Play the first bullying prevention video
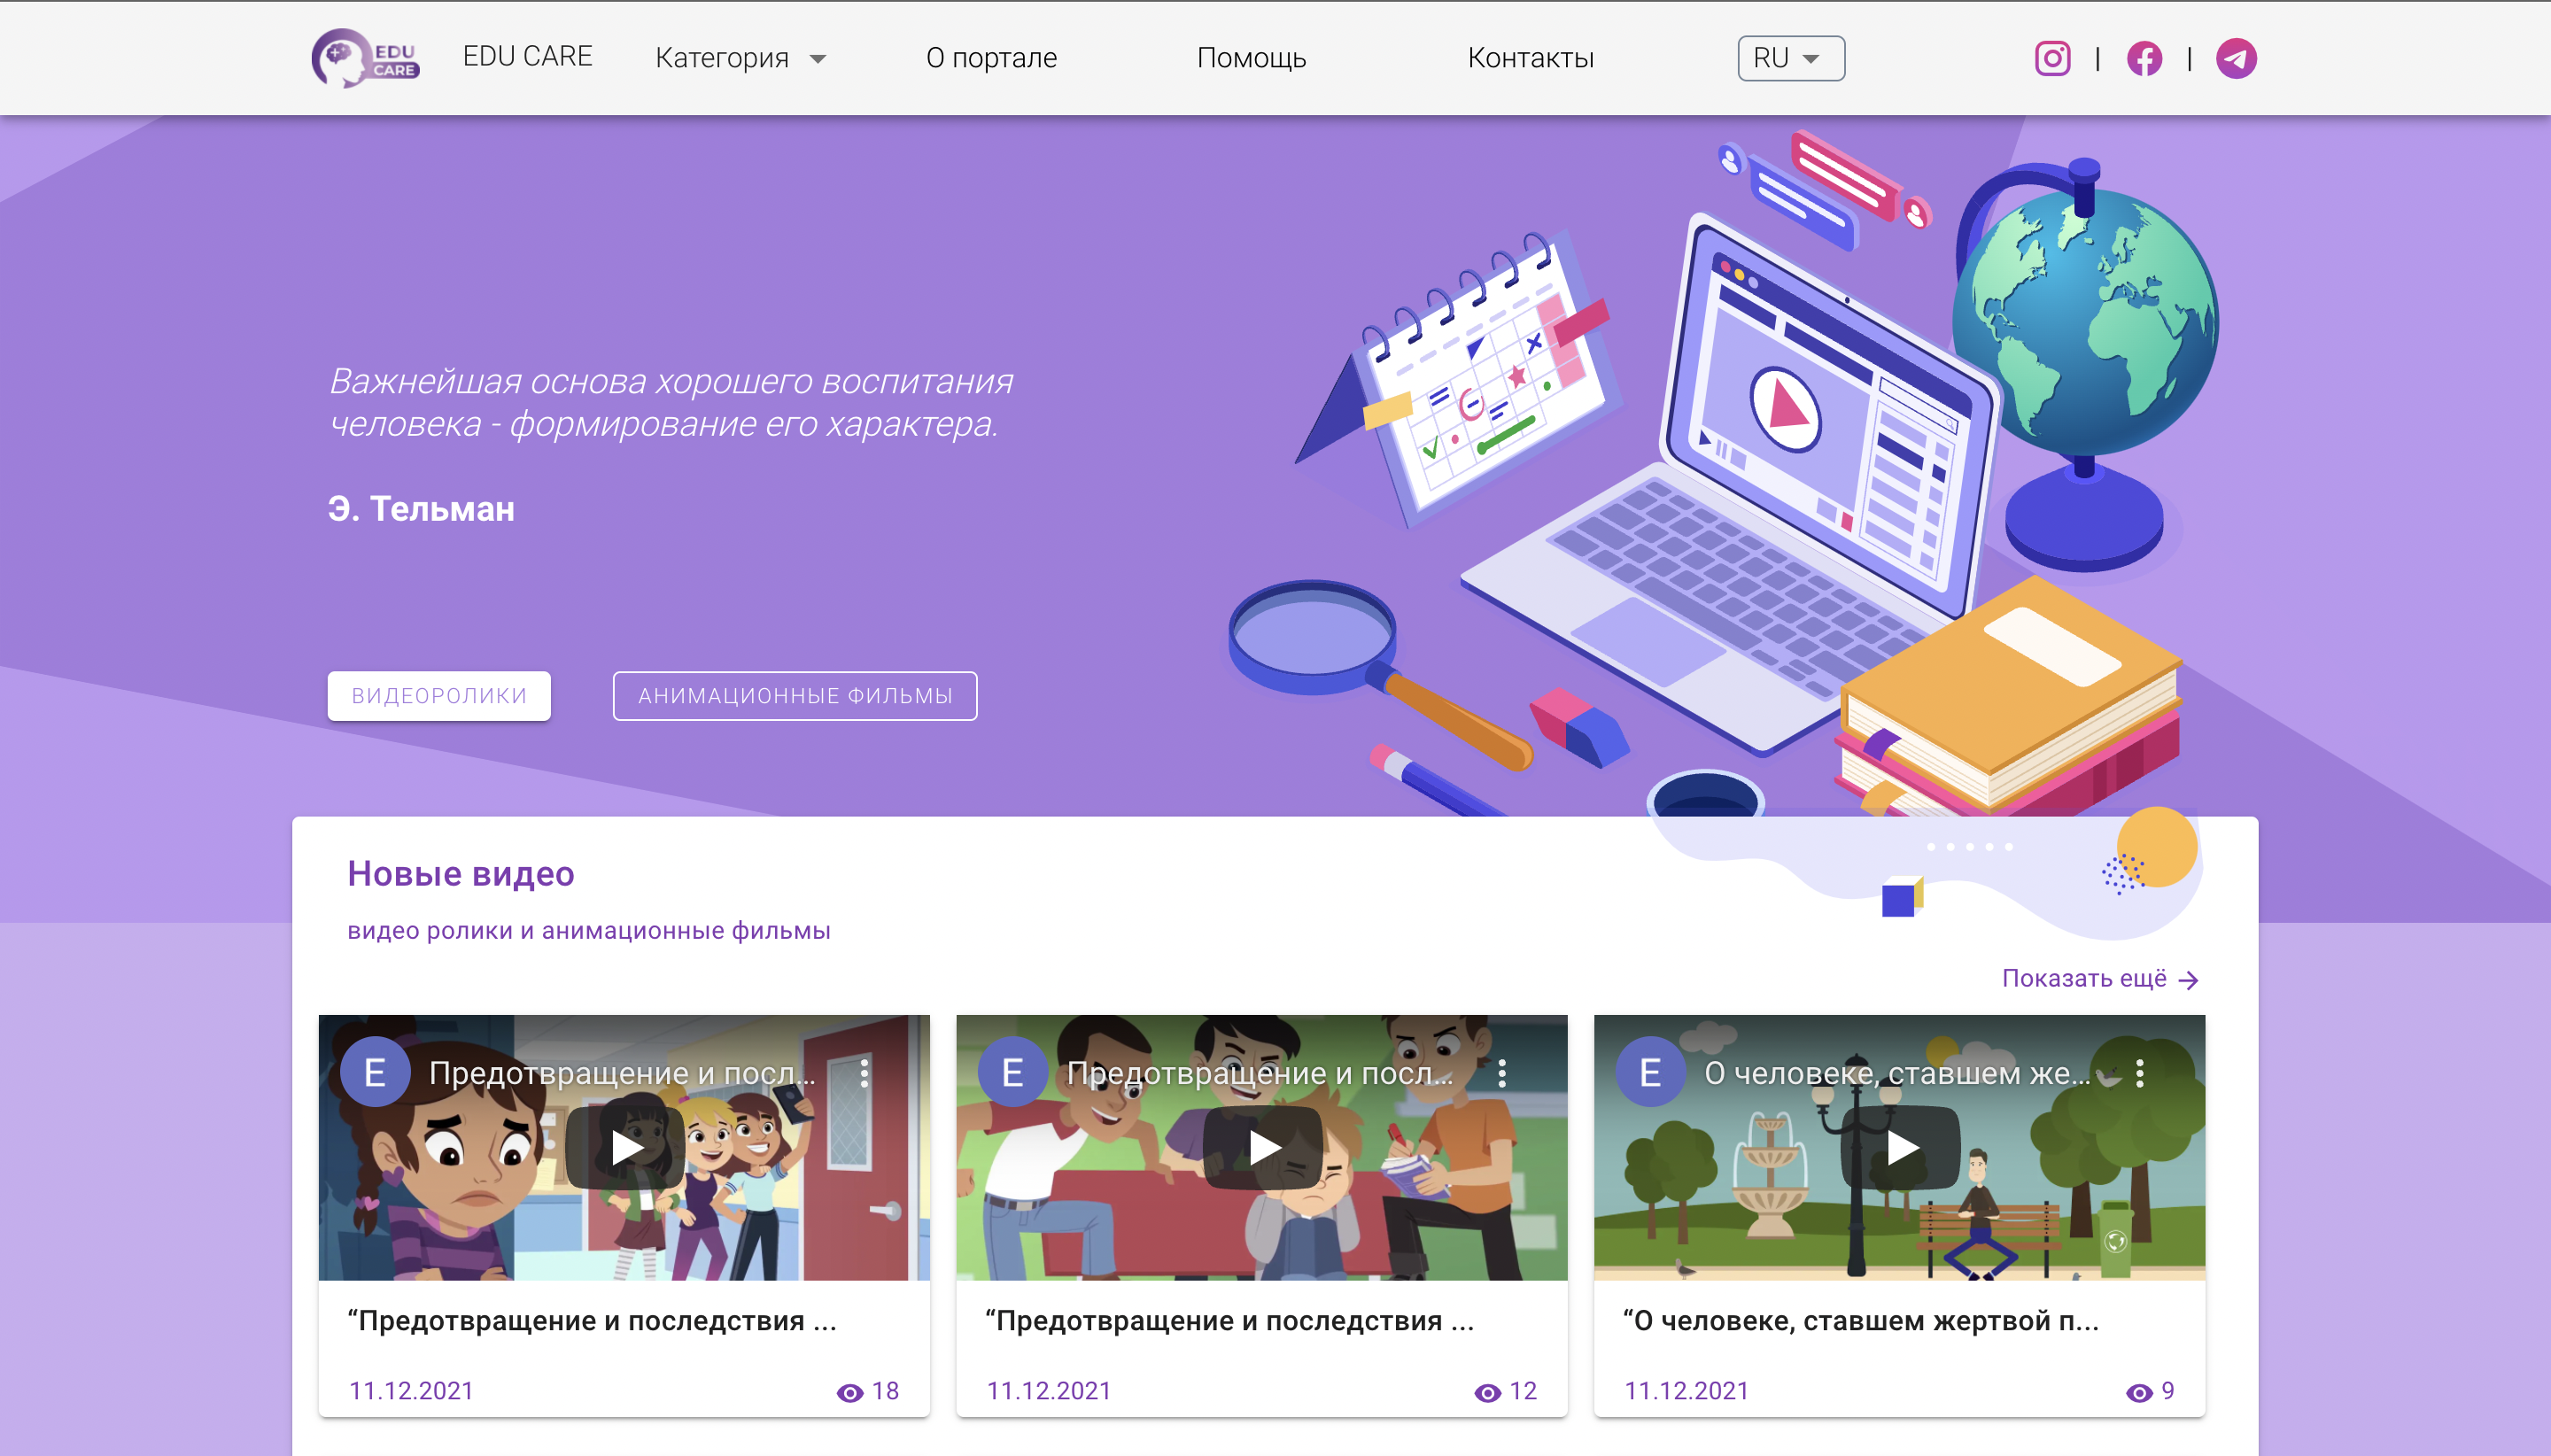Image resolution: width=2551 pixels, height=1456 pixels. [x=626, y=1147]
